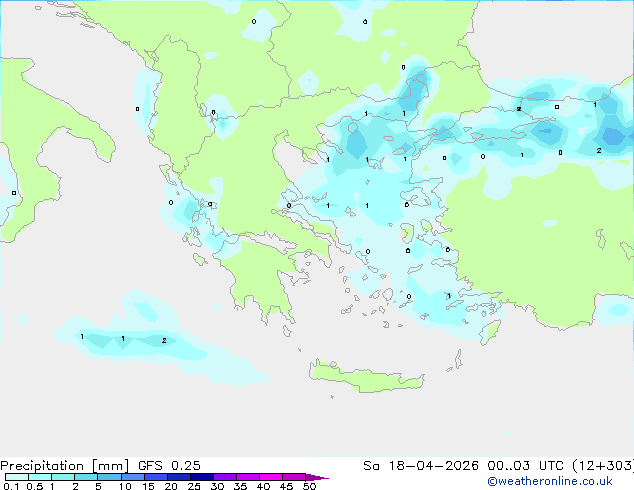Select the 25–30 mm navy legend swatch
Viewport: 634px width, 490px height.
(x=201, y=477)
